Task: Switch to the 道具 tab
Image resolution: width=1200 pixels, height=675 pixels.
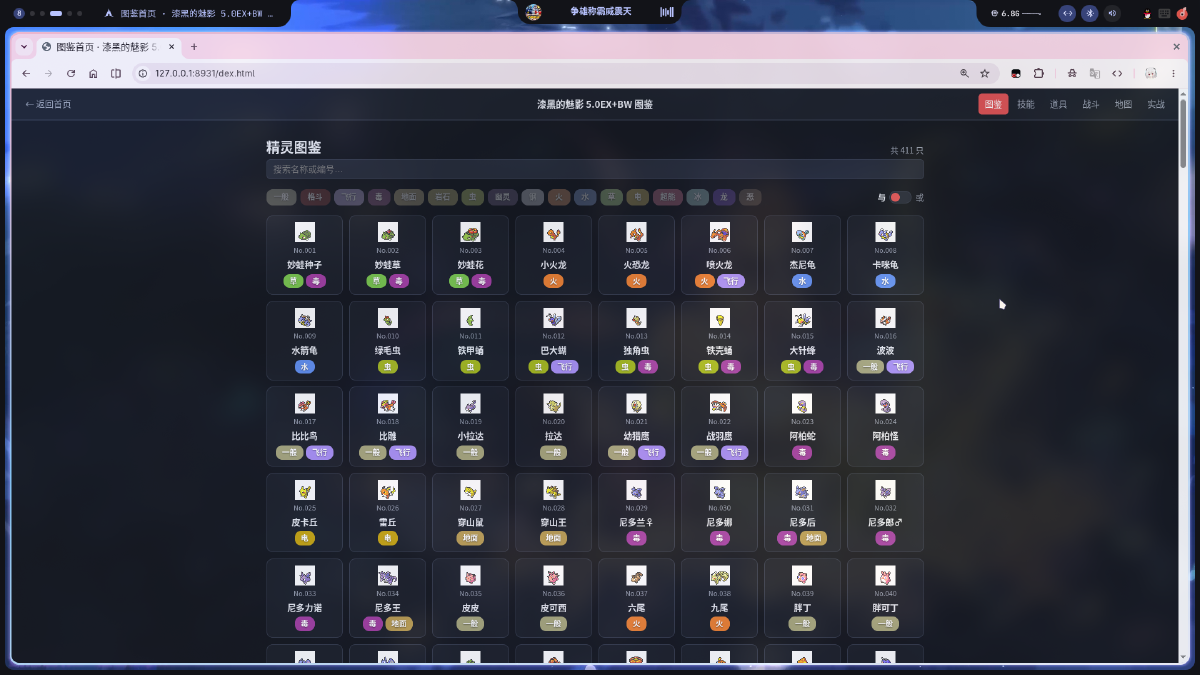Action: coord(1058,104)
